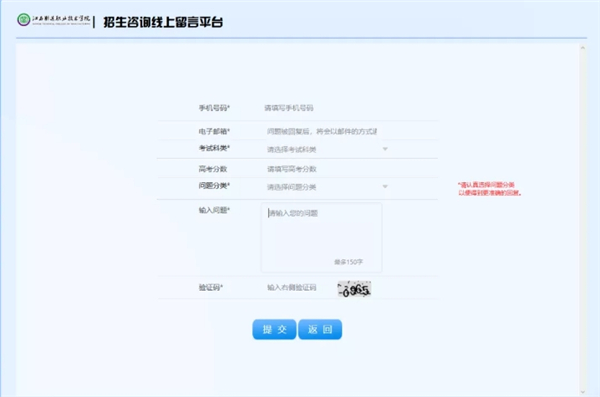Click inside the 请输入您的问题 text area
This screenshot has width=600, height=397.
point(321,238)
